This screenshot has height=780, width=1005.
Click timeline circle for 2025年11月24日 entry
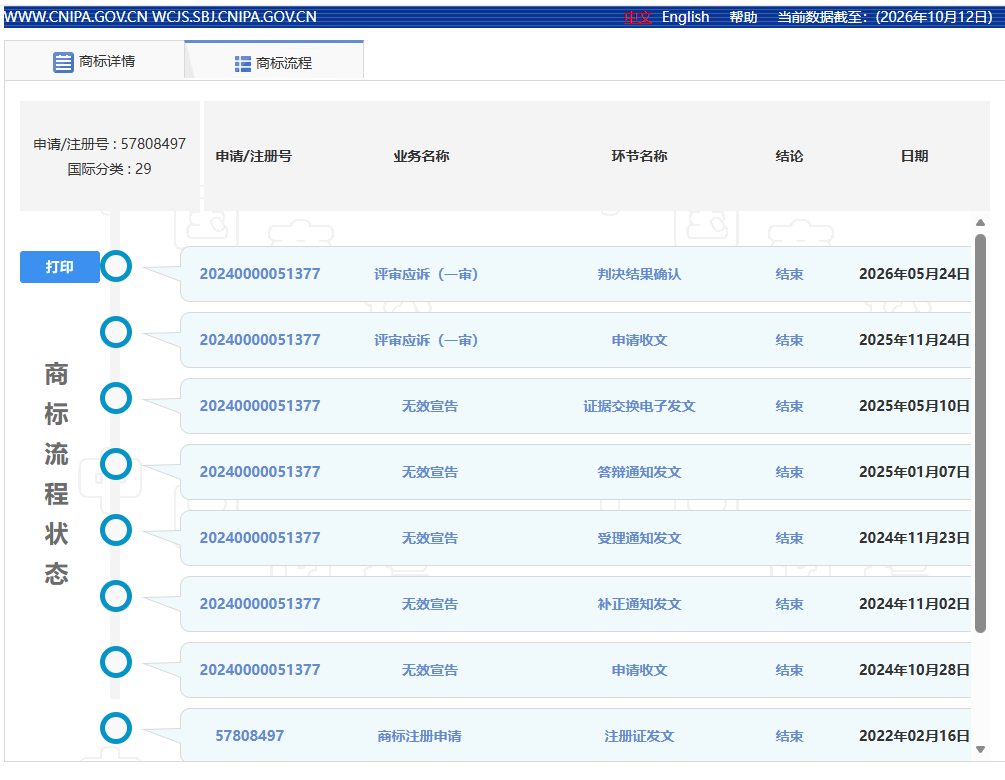pyautogui.click(x=116, y=332)
